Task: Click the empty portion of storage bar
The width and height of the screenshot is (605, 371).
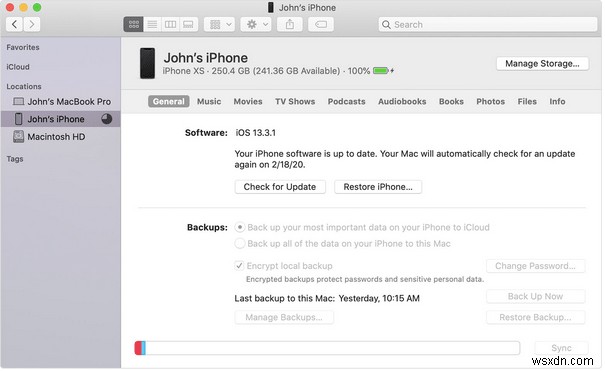Action: point(333,348)
